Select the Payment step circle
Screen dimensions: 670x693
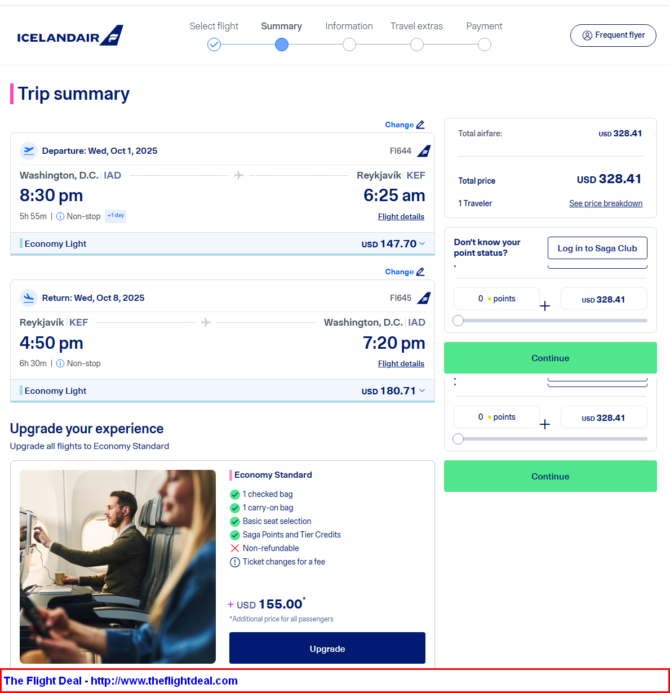(x=484, y=45)
